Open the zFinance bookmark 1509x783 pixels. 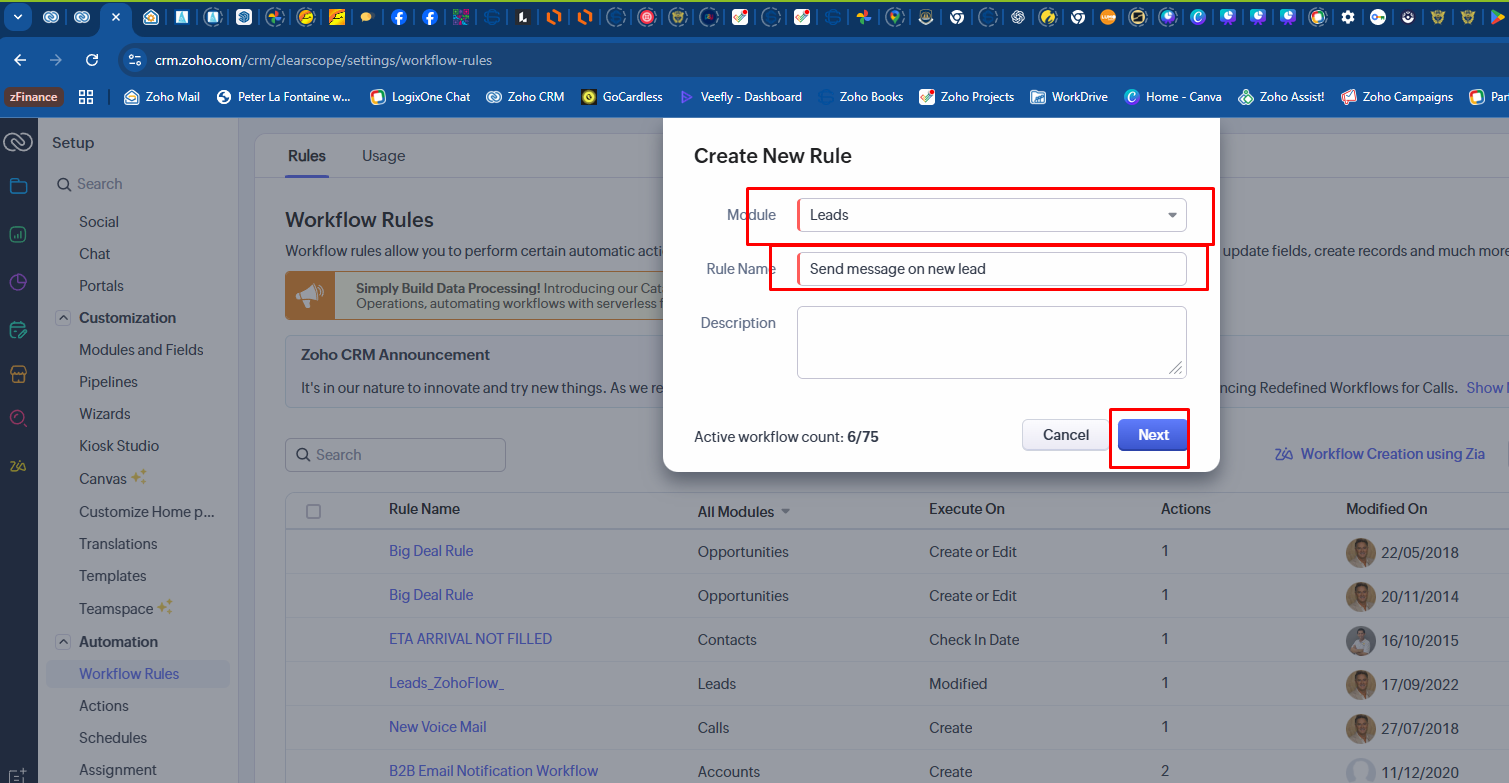pyautogui.click(x=34, y=97)
